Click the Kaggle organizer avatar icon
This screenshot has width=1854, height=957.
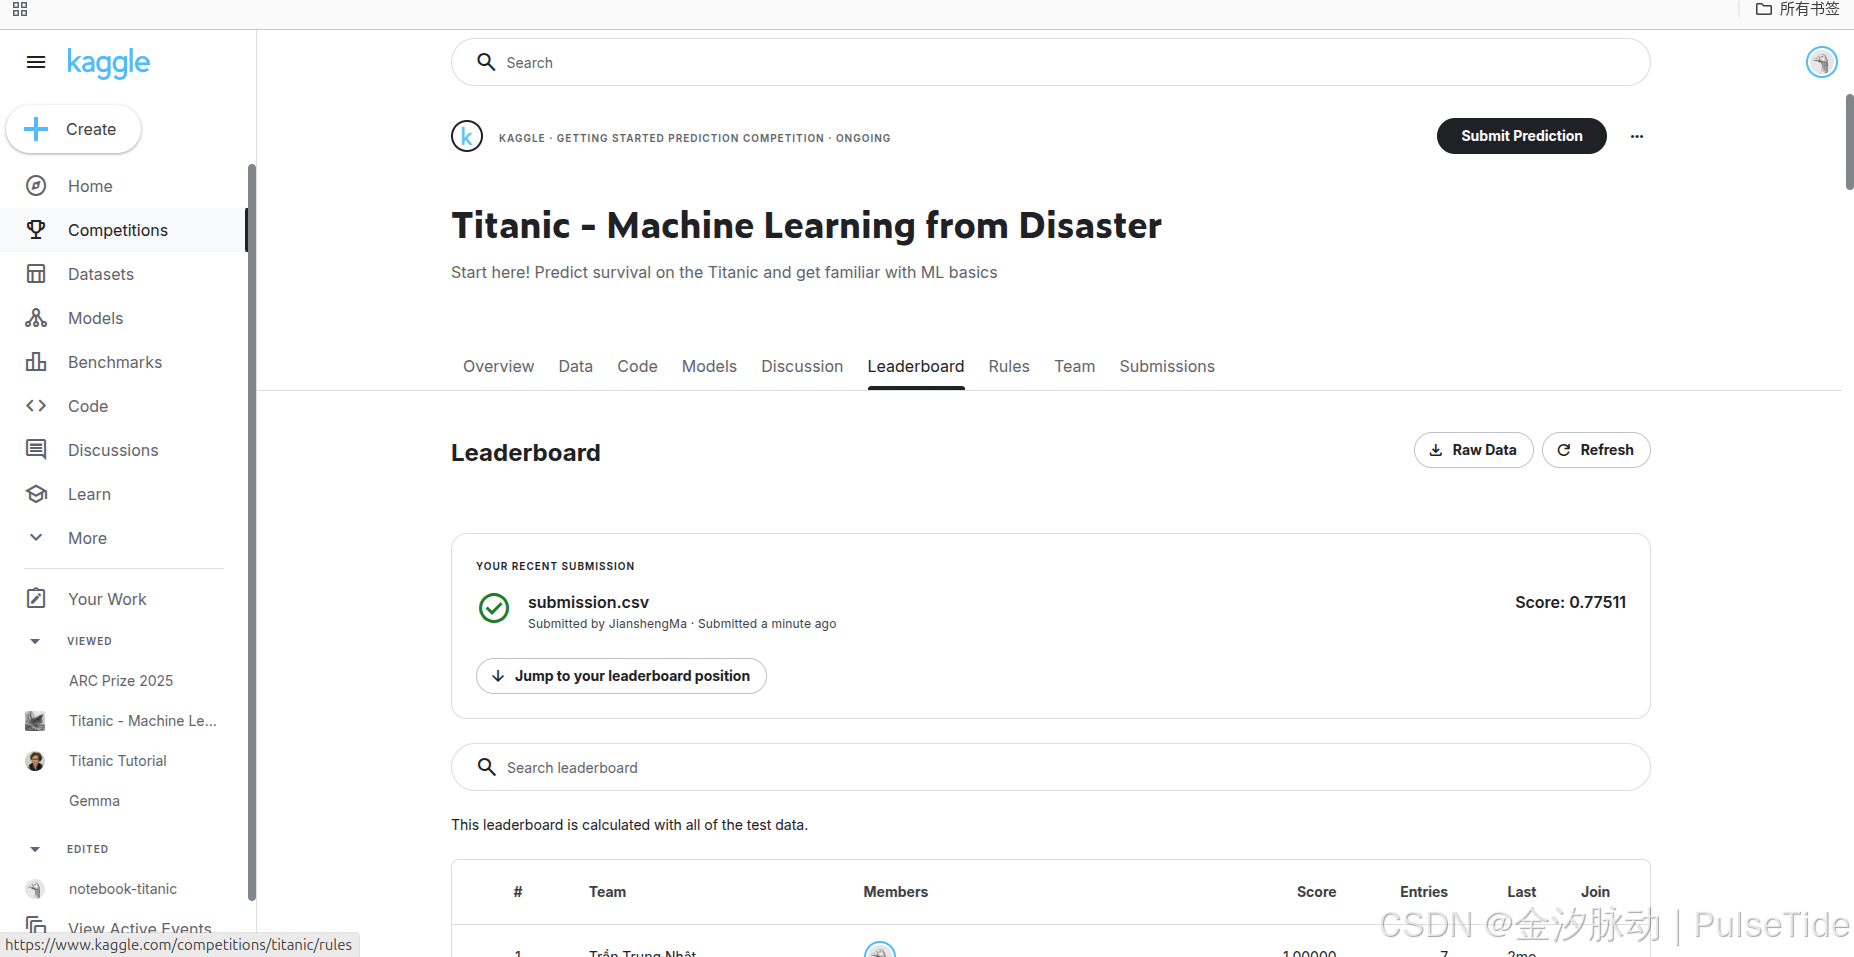(467, 136)
